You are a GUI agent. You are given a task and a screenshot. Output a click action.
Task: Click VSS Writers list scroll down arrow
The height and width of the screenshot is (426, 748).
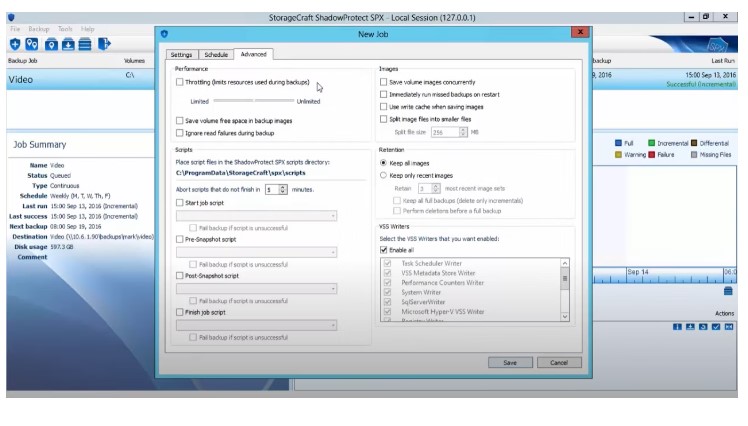565,317
